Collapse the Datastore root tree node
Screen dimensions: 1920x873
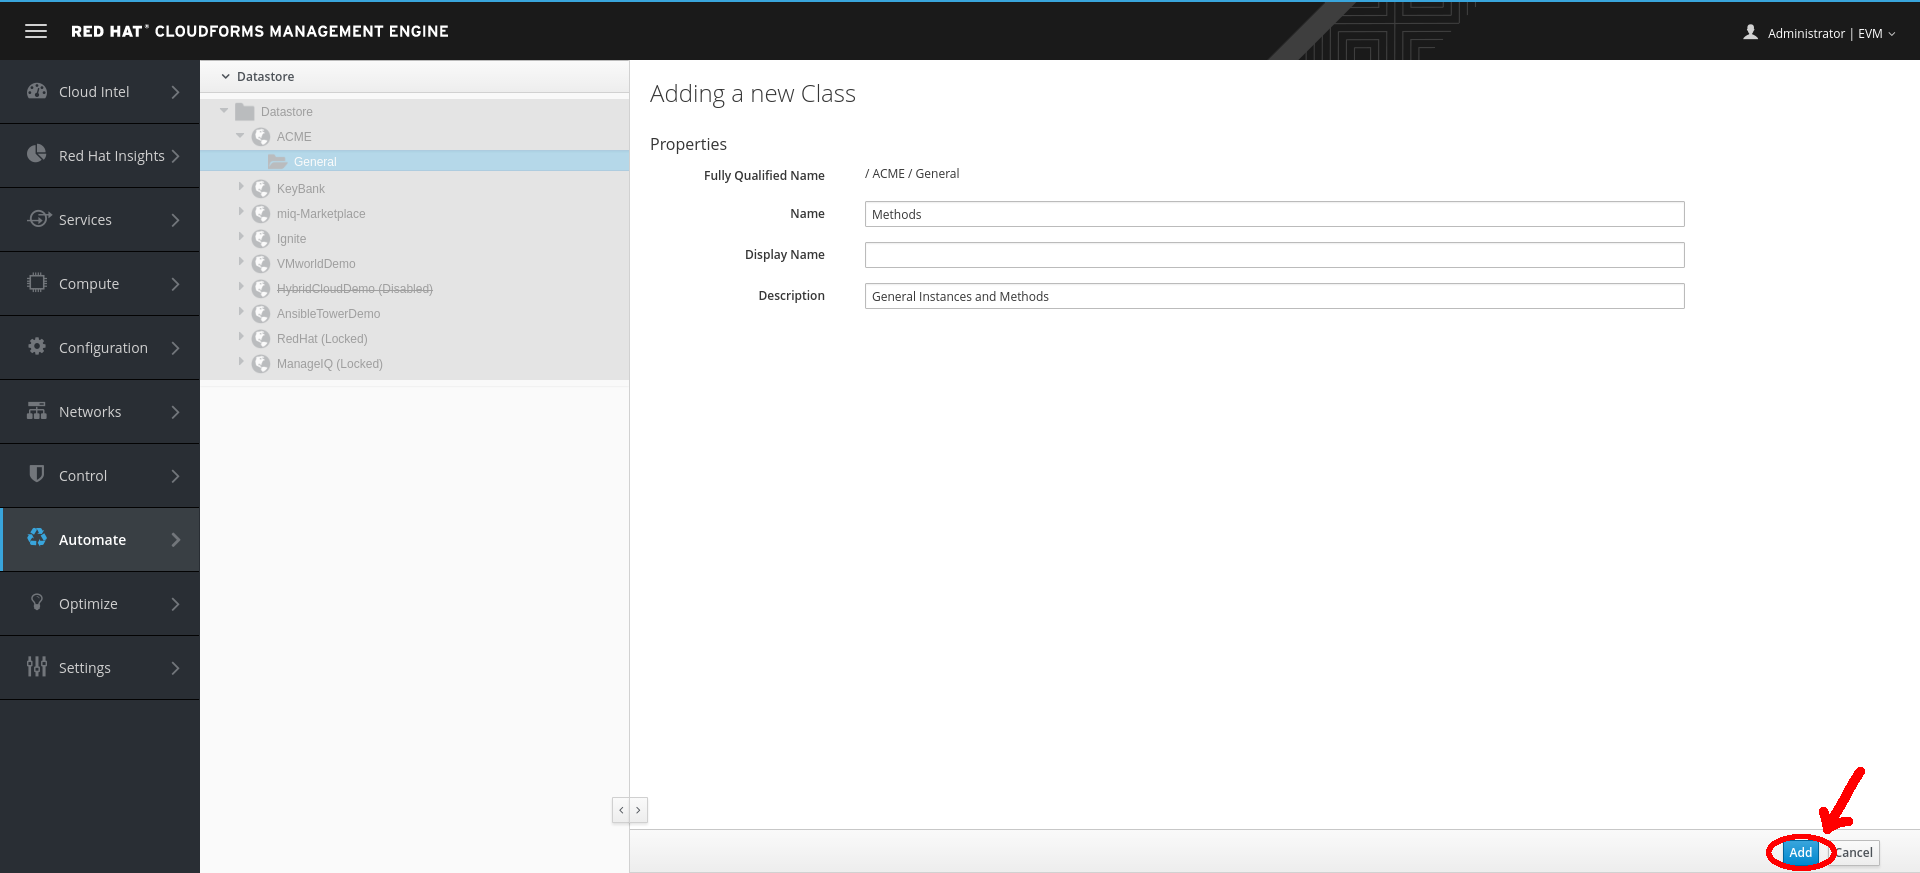tap(224, 111)
